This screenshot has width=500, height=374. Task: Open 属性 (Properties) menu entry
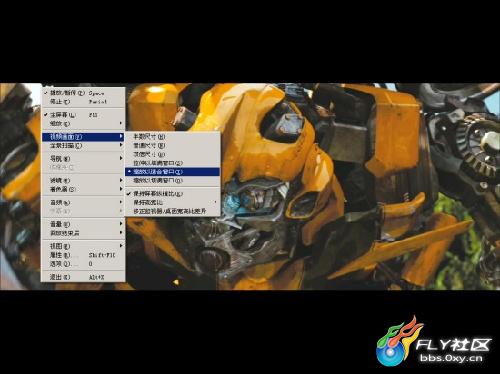coord(83,255)
